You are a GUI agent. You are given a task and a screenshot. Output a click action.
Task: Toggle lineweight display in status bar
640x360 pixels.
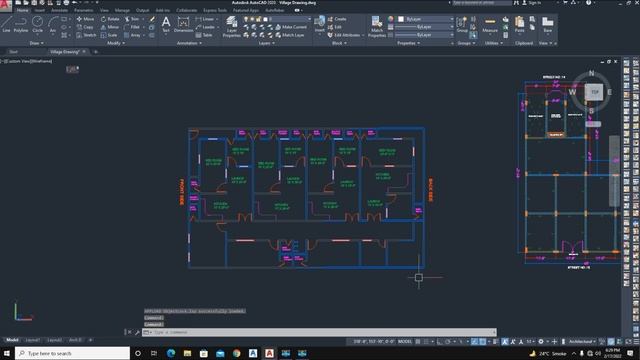click(x=496, y=342)
